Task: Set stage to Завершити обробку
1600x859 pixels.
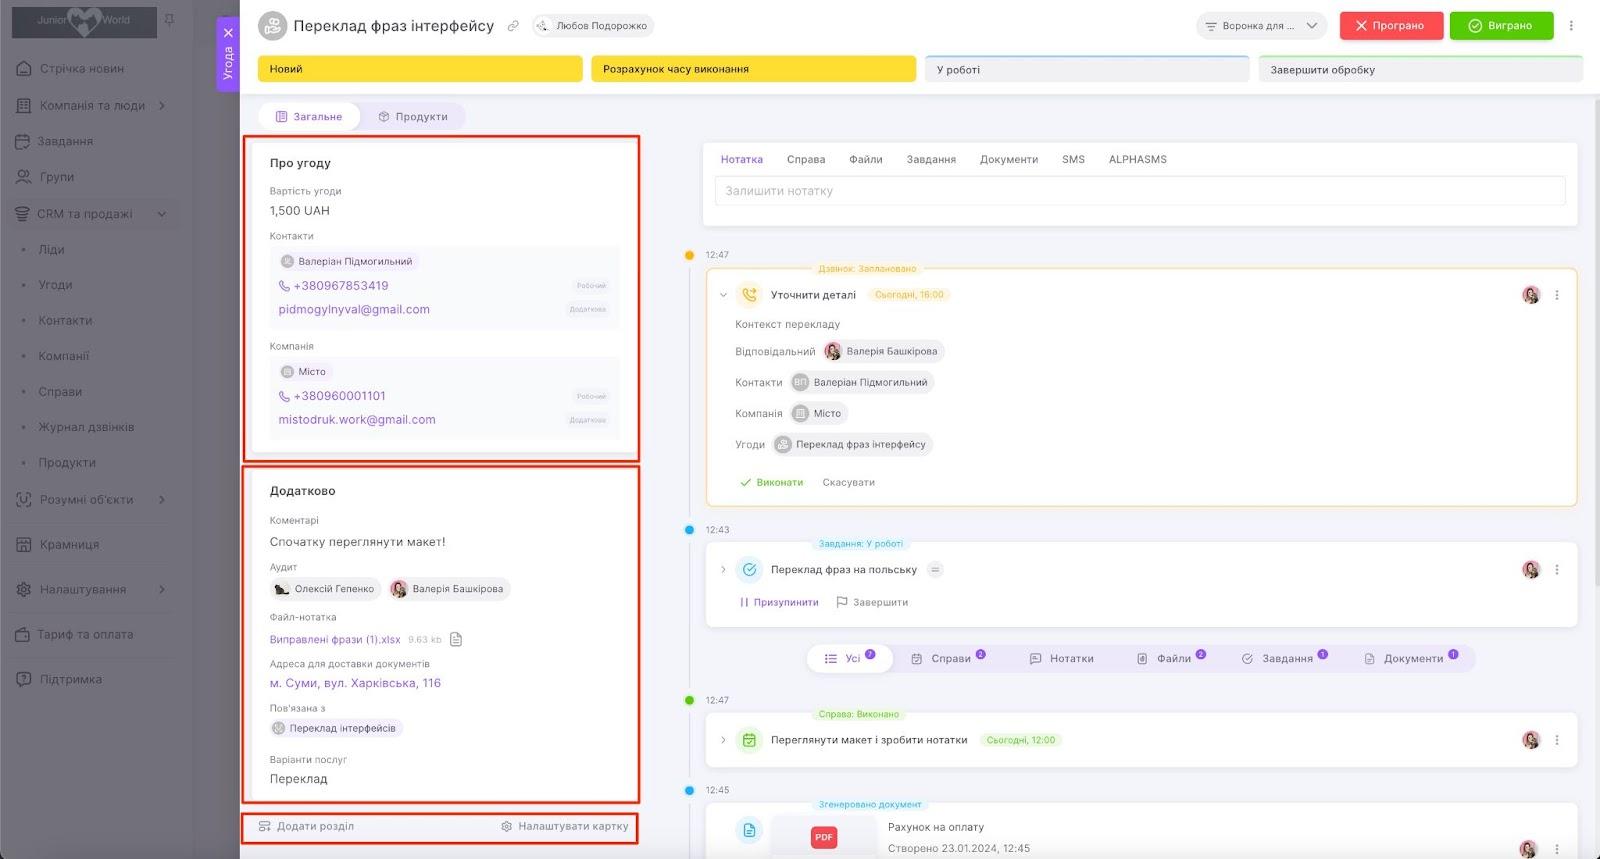Action: (1420, 69)
